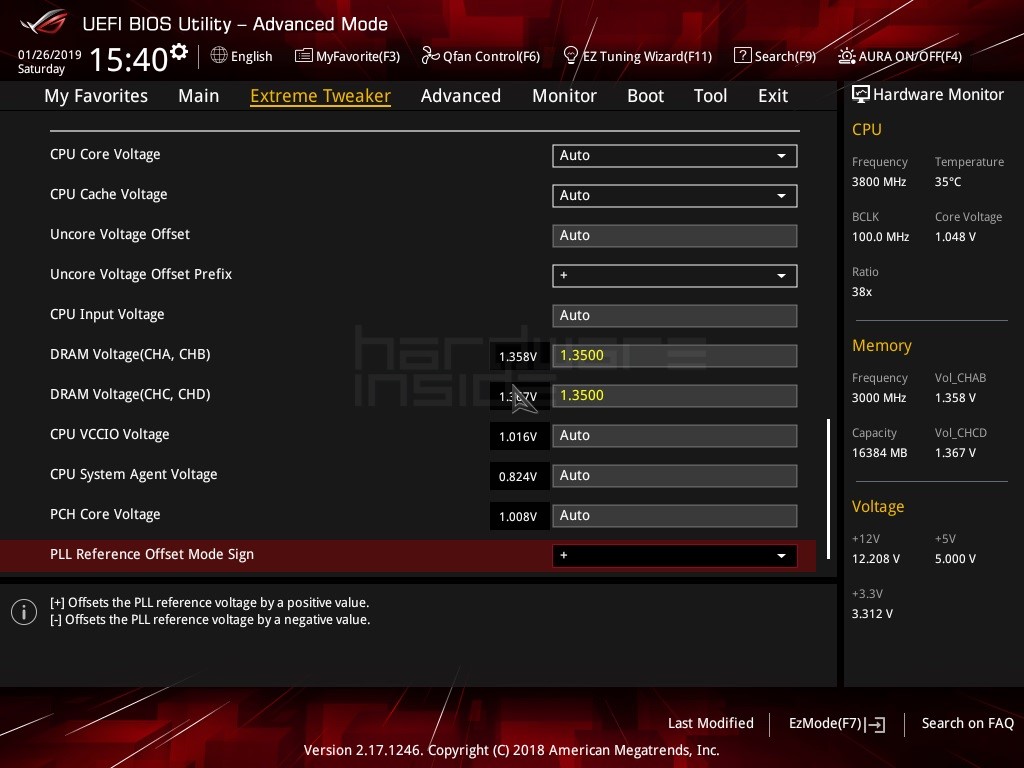Click the 1.358V DRAM reading

click(x=519, y=357)
